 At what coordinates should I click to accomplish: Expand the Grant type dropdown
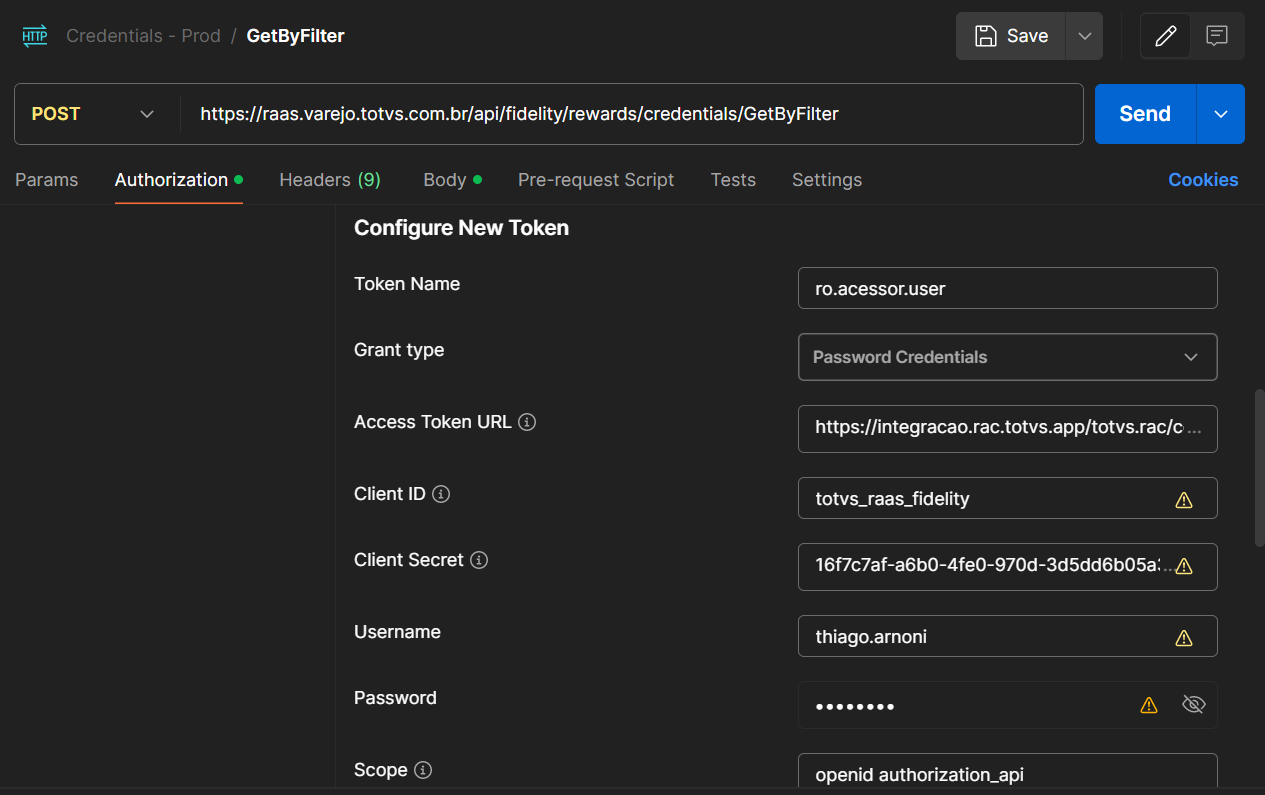[1007, 357]
